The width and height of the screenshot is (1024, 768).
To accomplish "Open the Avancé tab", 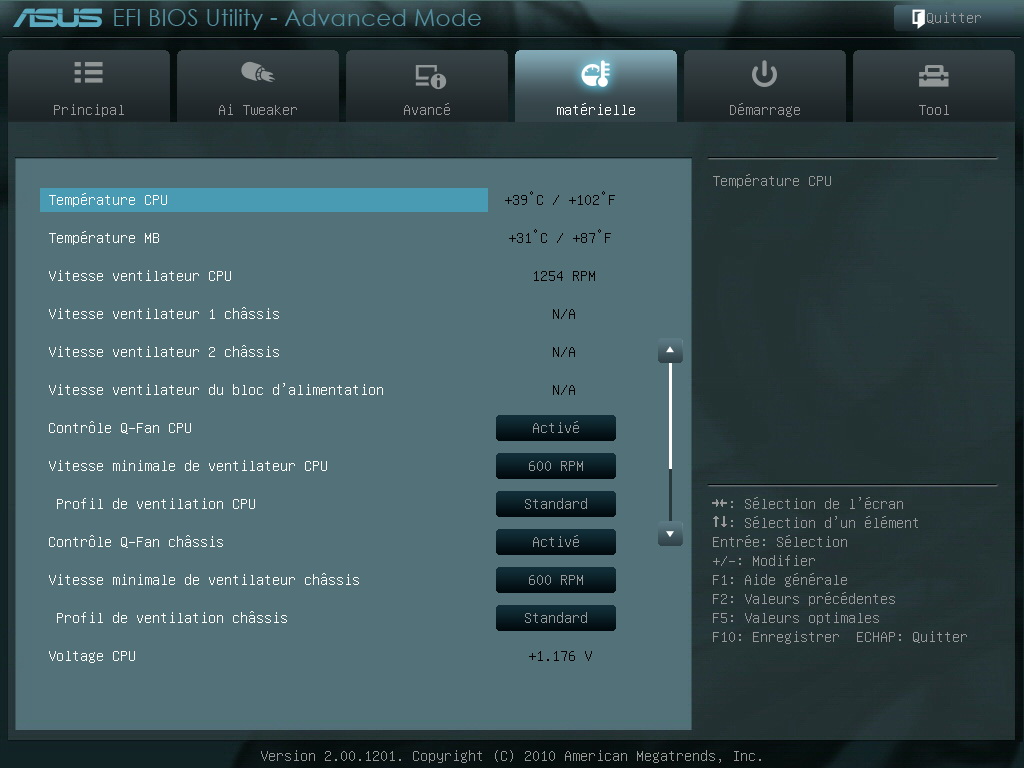I will (x=427, y=86).
